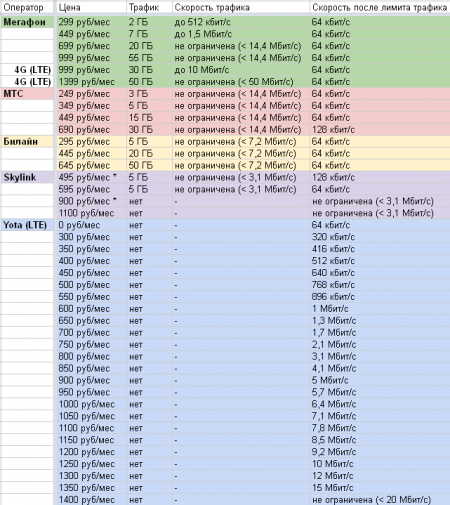
Task: Click the Цена column header
Action: tap(91, 7)
